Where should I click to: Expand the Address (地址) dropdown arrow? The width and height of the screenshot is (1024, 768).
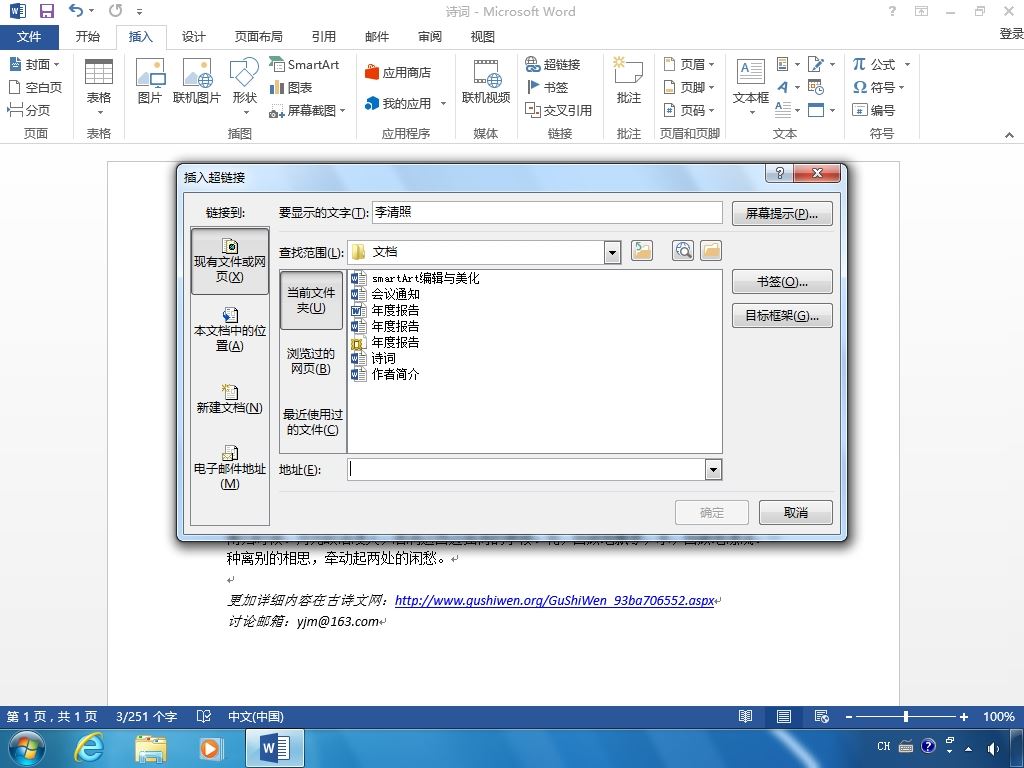click(713, 470)
